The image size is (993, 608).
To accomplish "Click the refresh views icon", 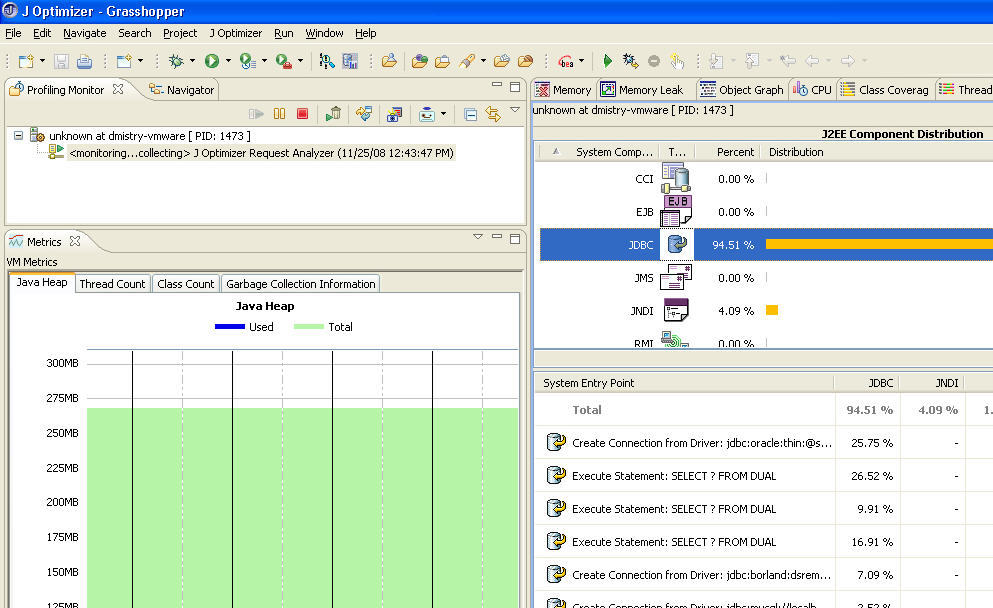I will 364,114.
